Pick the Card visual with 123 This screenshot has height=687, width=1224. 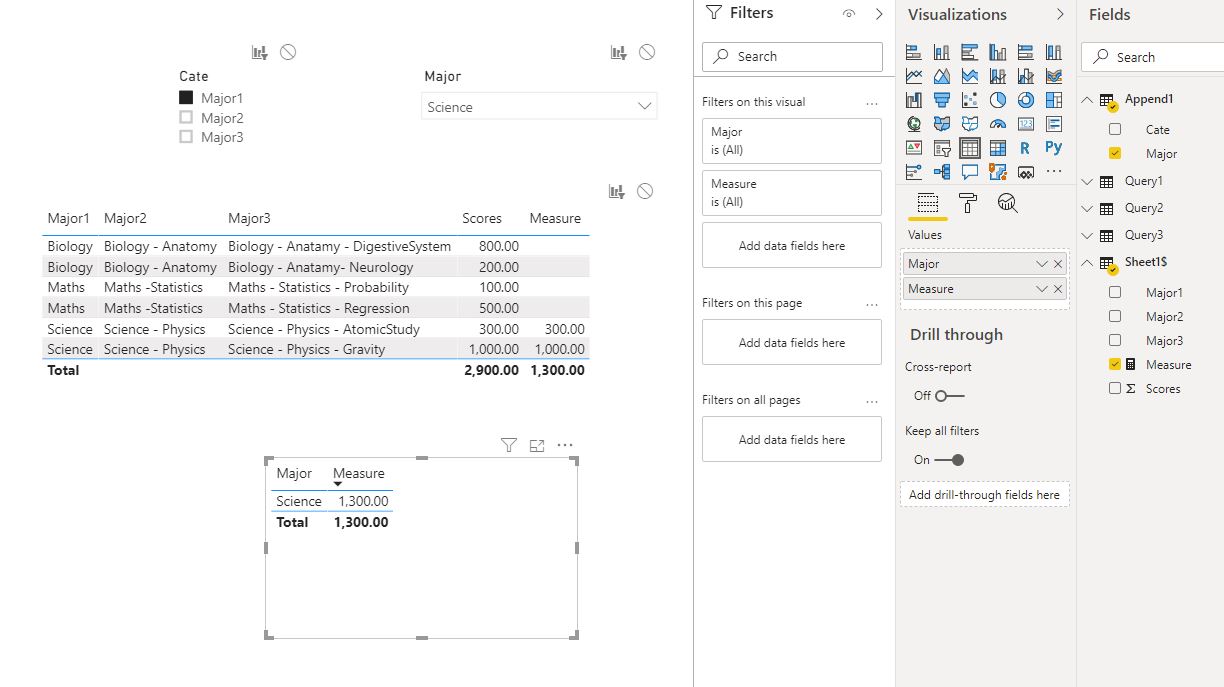tap(1025, 124)
